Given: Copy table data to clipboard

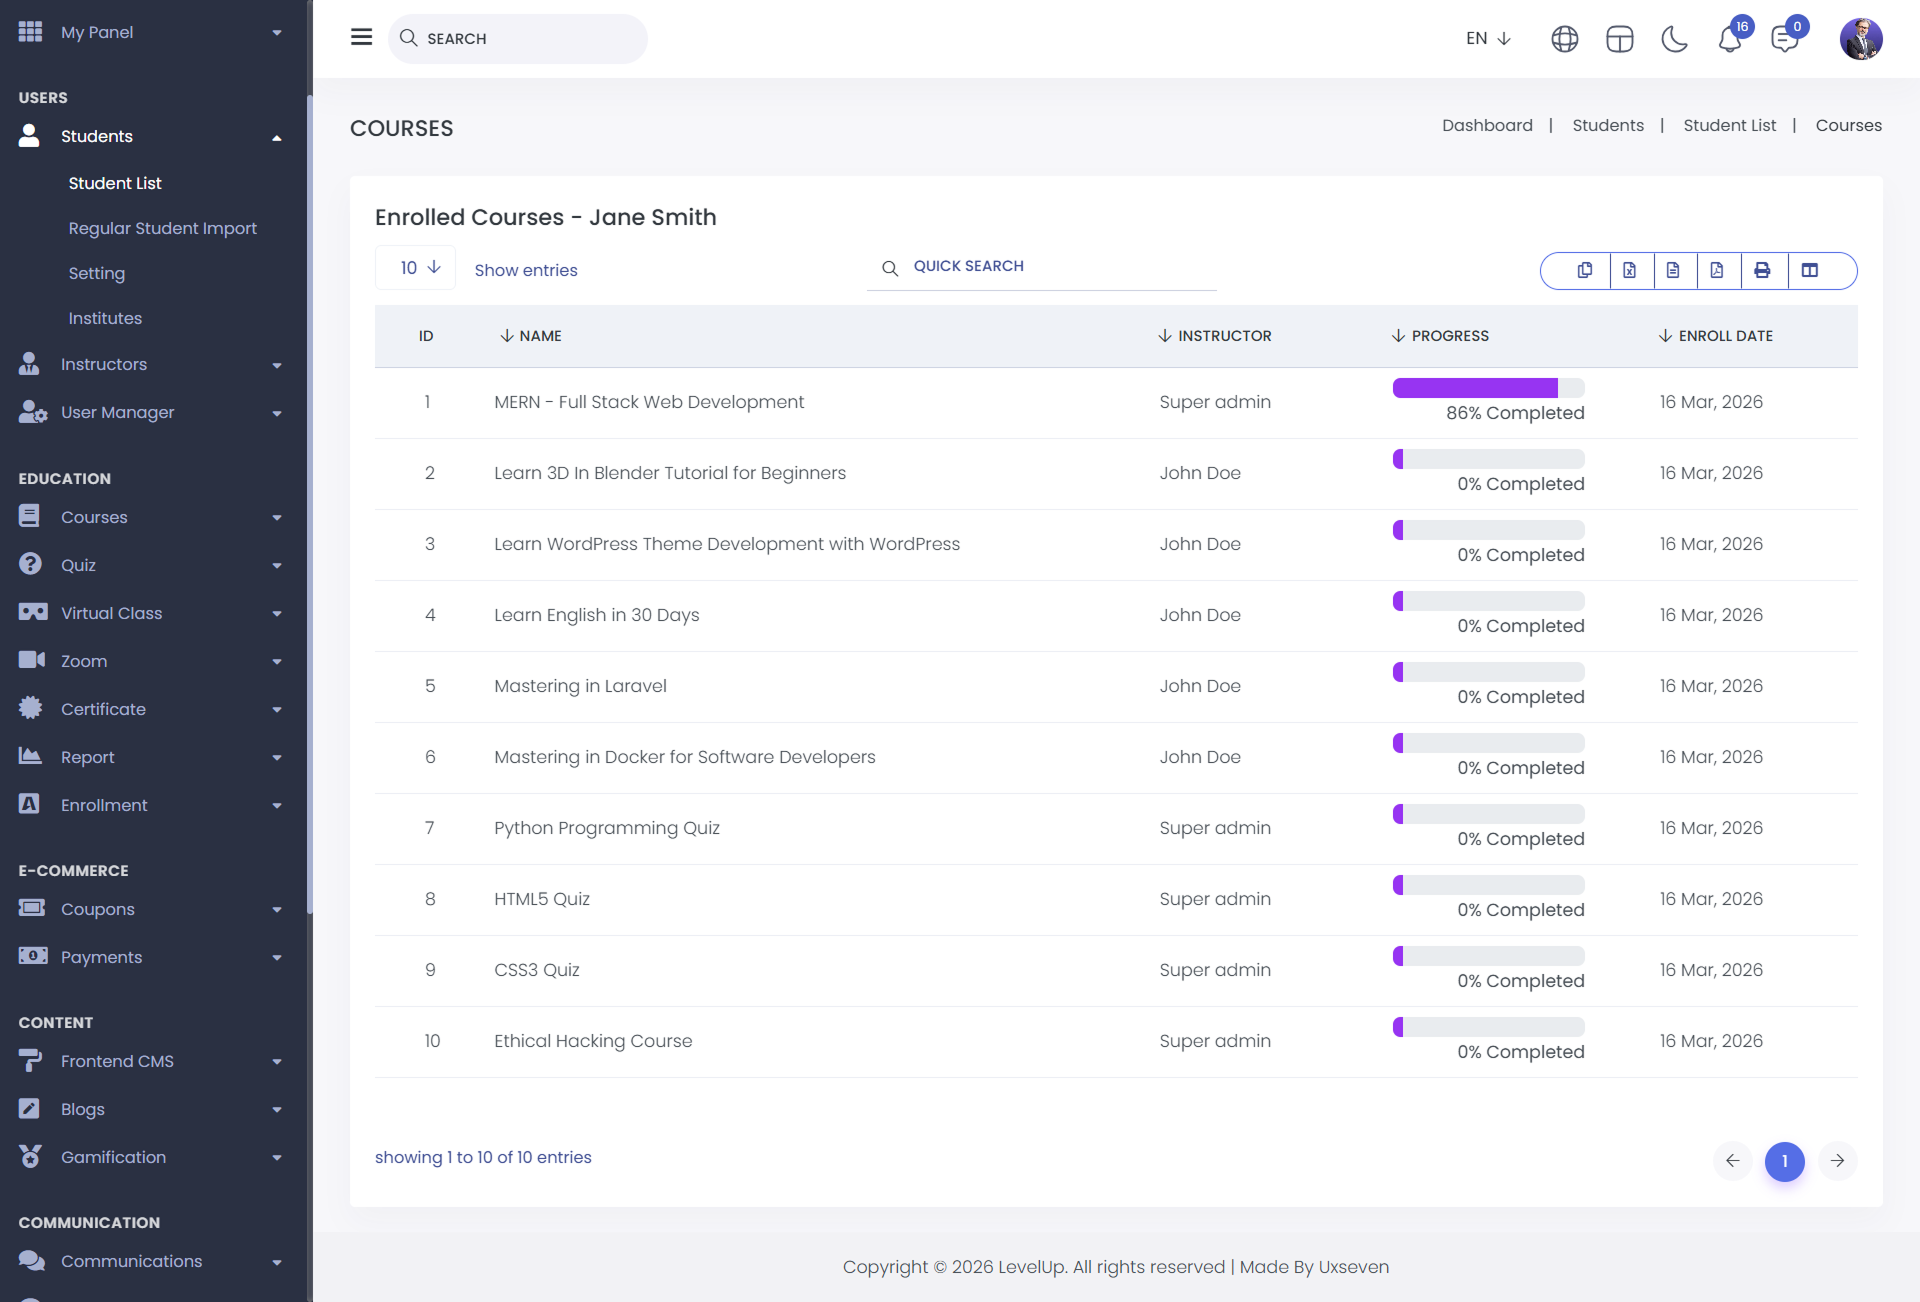Looking at the screenshot, I should click(x=1585, y=270).
